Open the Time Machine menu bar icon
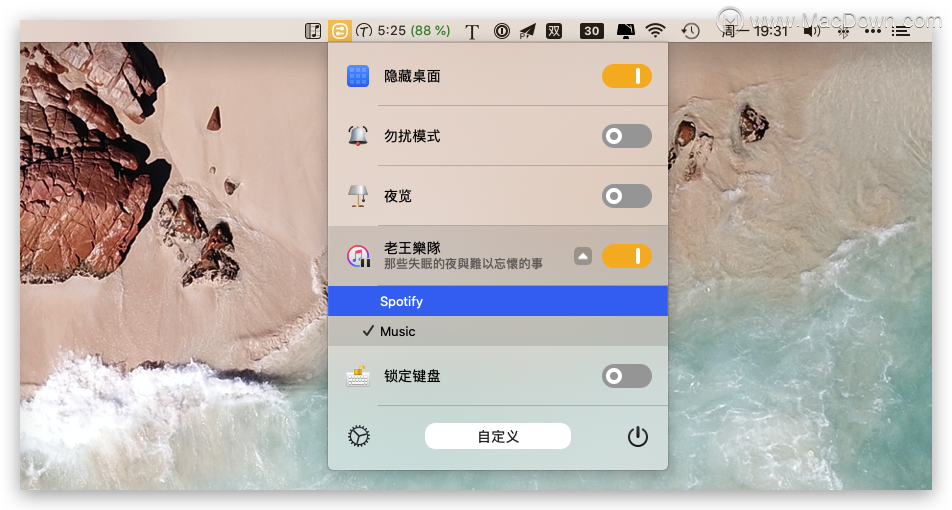Image resolution: width=952 pixels, height=510 pixels. click(690, 31)
